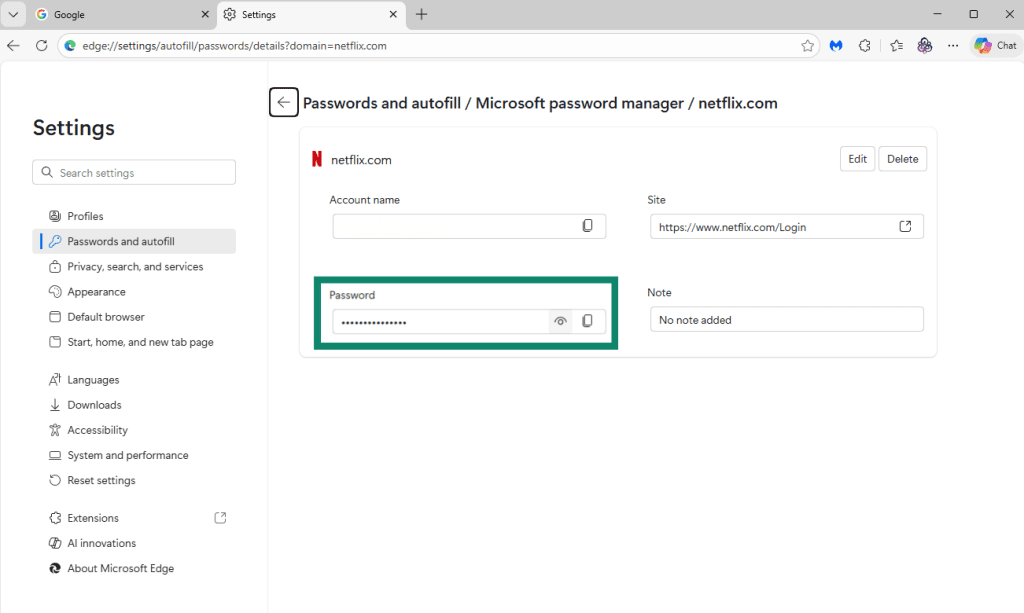Open Profiles settings
Screen dimensions: 1024x613
point(134,216)
